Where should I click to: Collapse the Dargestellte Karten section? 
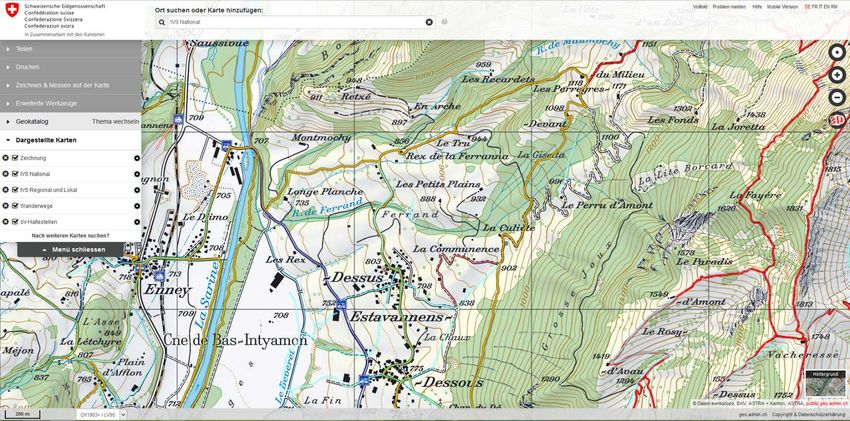(x=45, y=140)
